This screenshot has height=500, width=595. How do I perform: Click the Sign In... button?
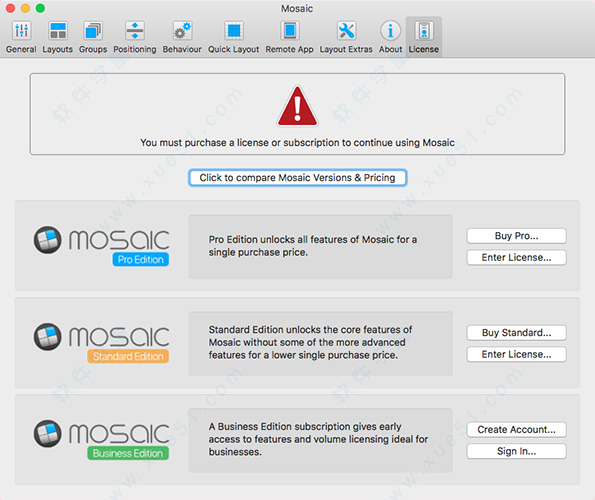click(516, 451)
